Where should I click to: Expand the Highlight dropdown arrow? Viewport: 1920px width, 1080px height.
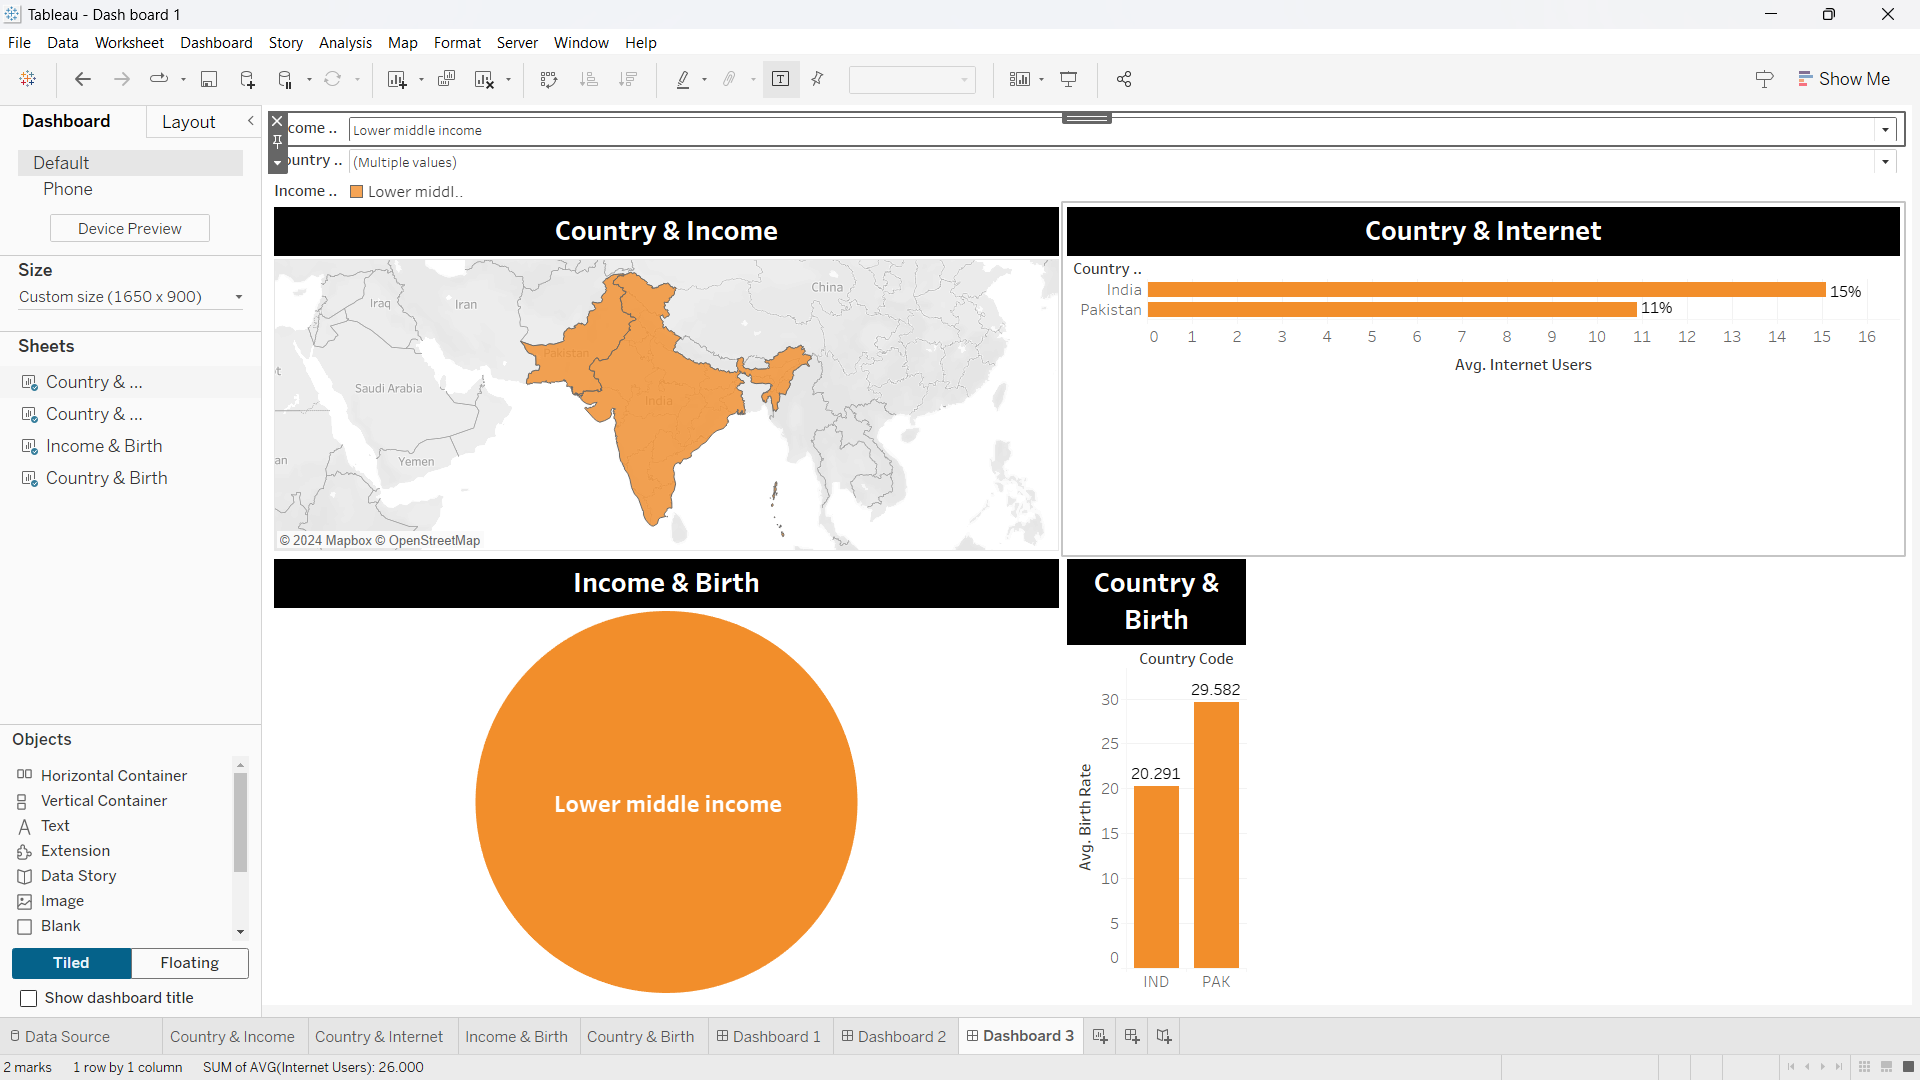tap(705, 79)
